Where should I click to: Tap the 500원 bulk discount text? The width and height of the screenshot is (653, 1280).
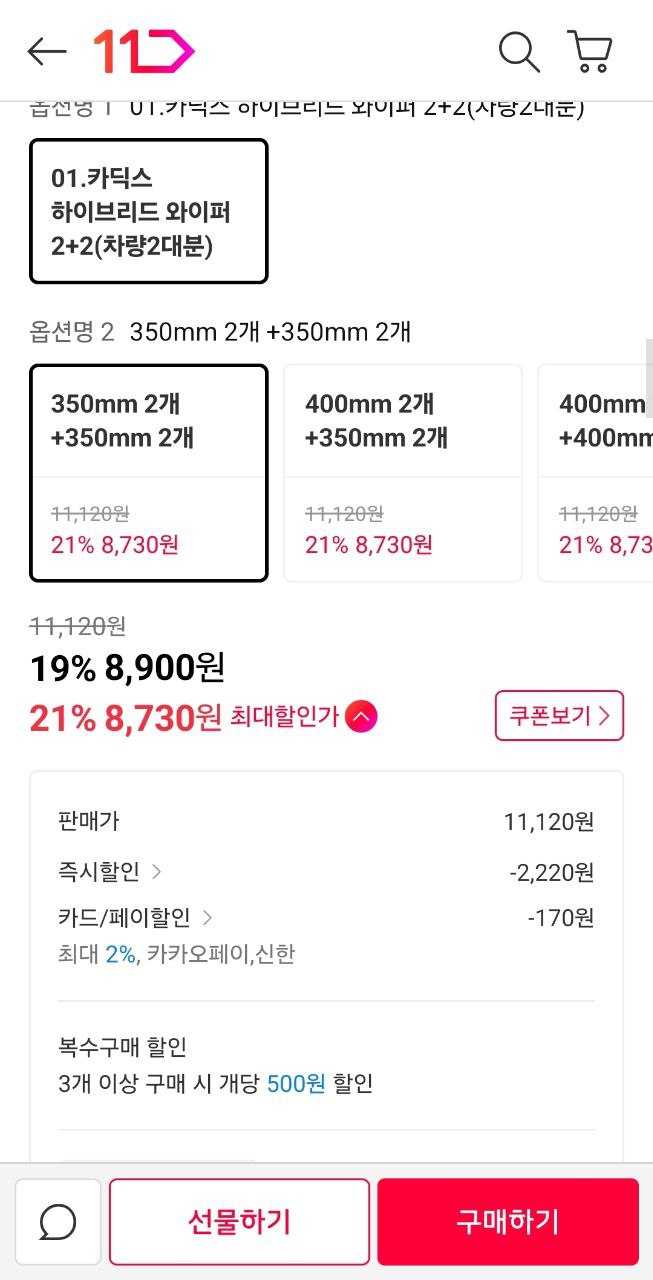pos(296,1084)
